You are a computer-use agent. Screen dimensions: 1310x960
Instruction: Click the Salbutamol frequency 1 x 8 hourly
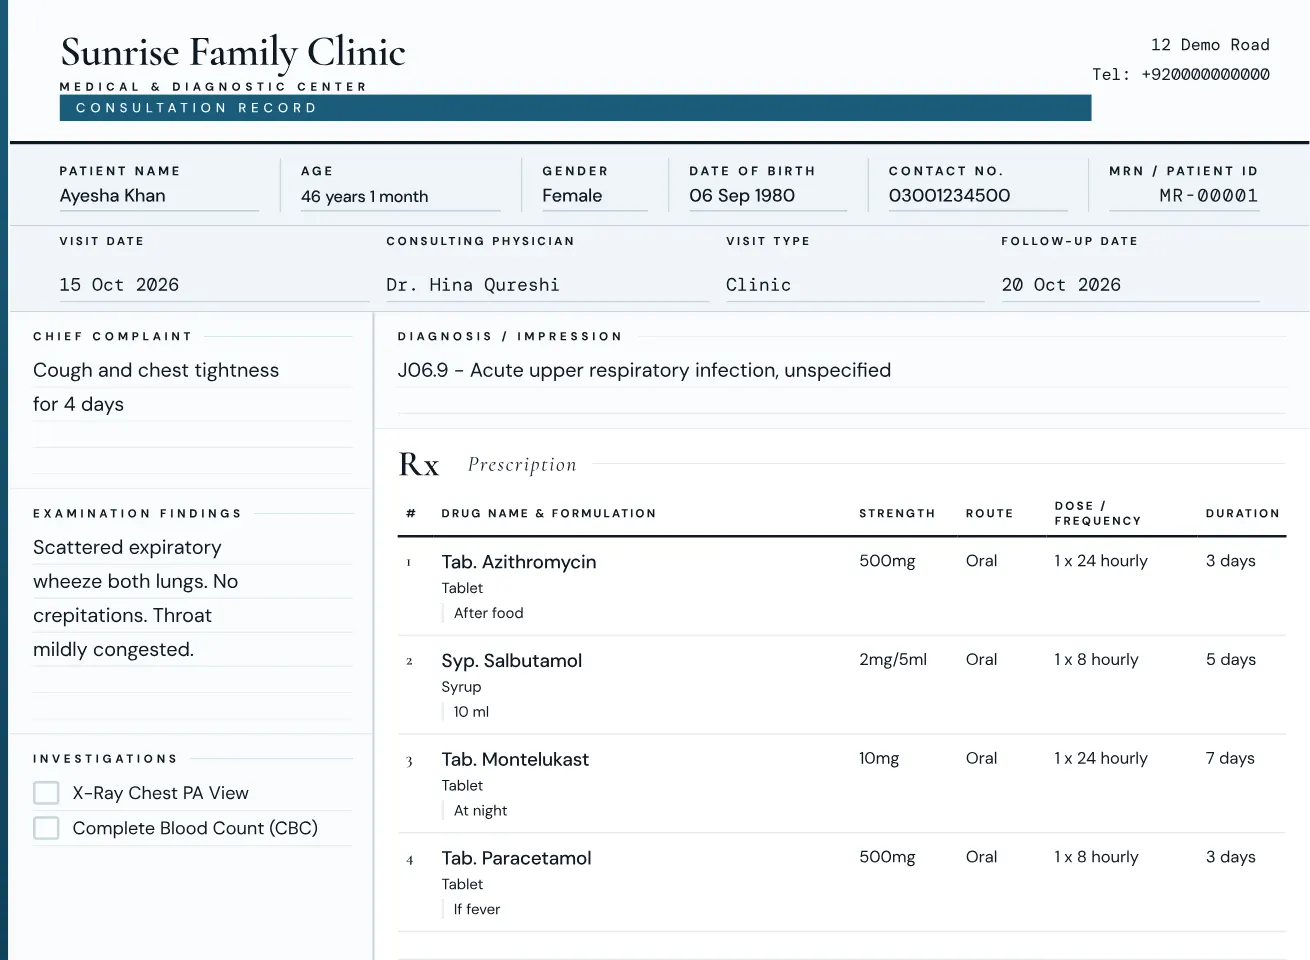pos(1096,660)
